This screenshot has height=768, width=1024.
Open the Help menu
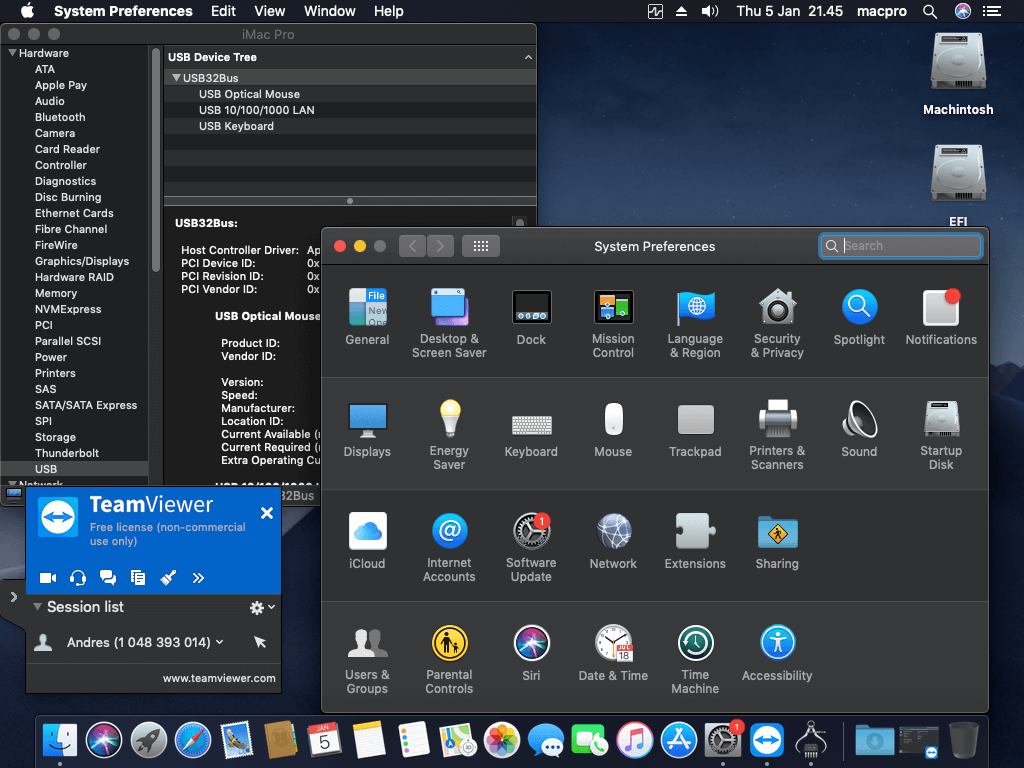point(389,11)
